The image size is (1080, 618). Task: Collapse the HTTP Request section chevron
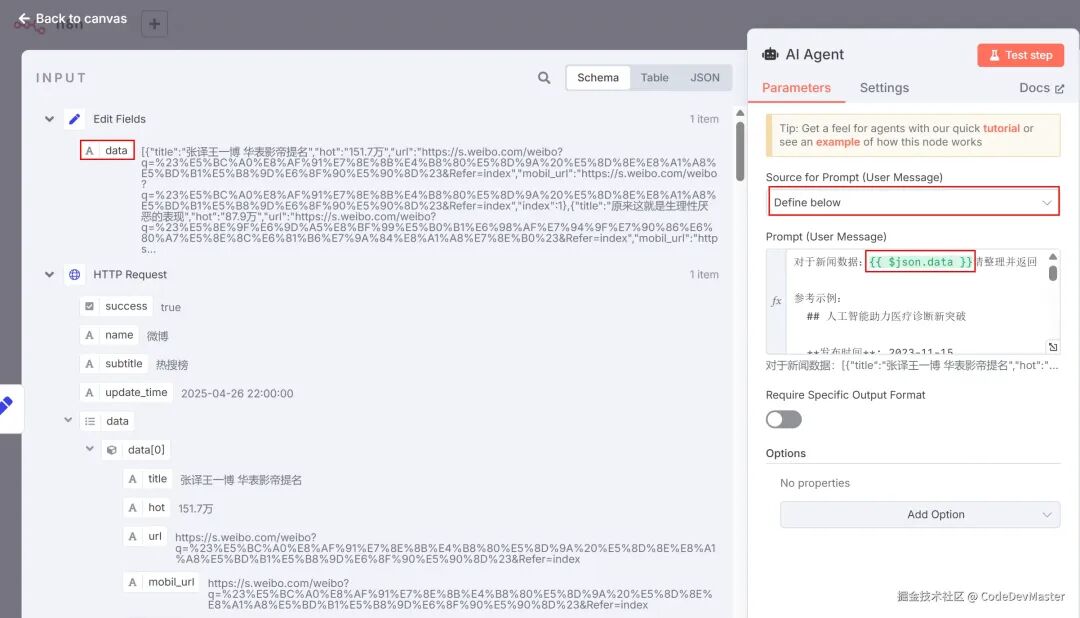49,274
